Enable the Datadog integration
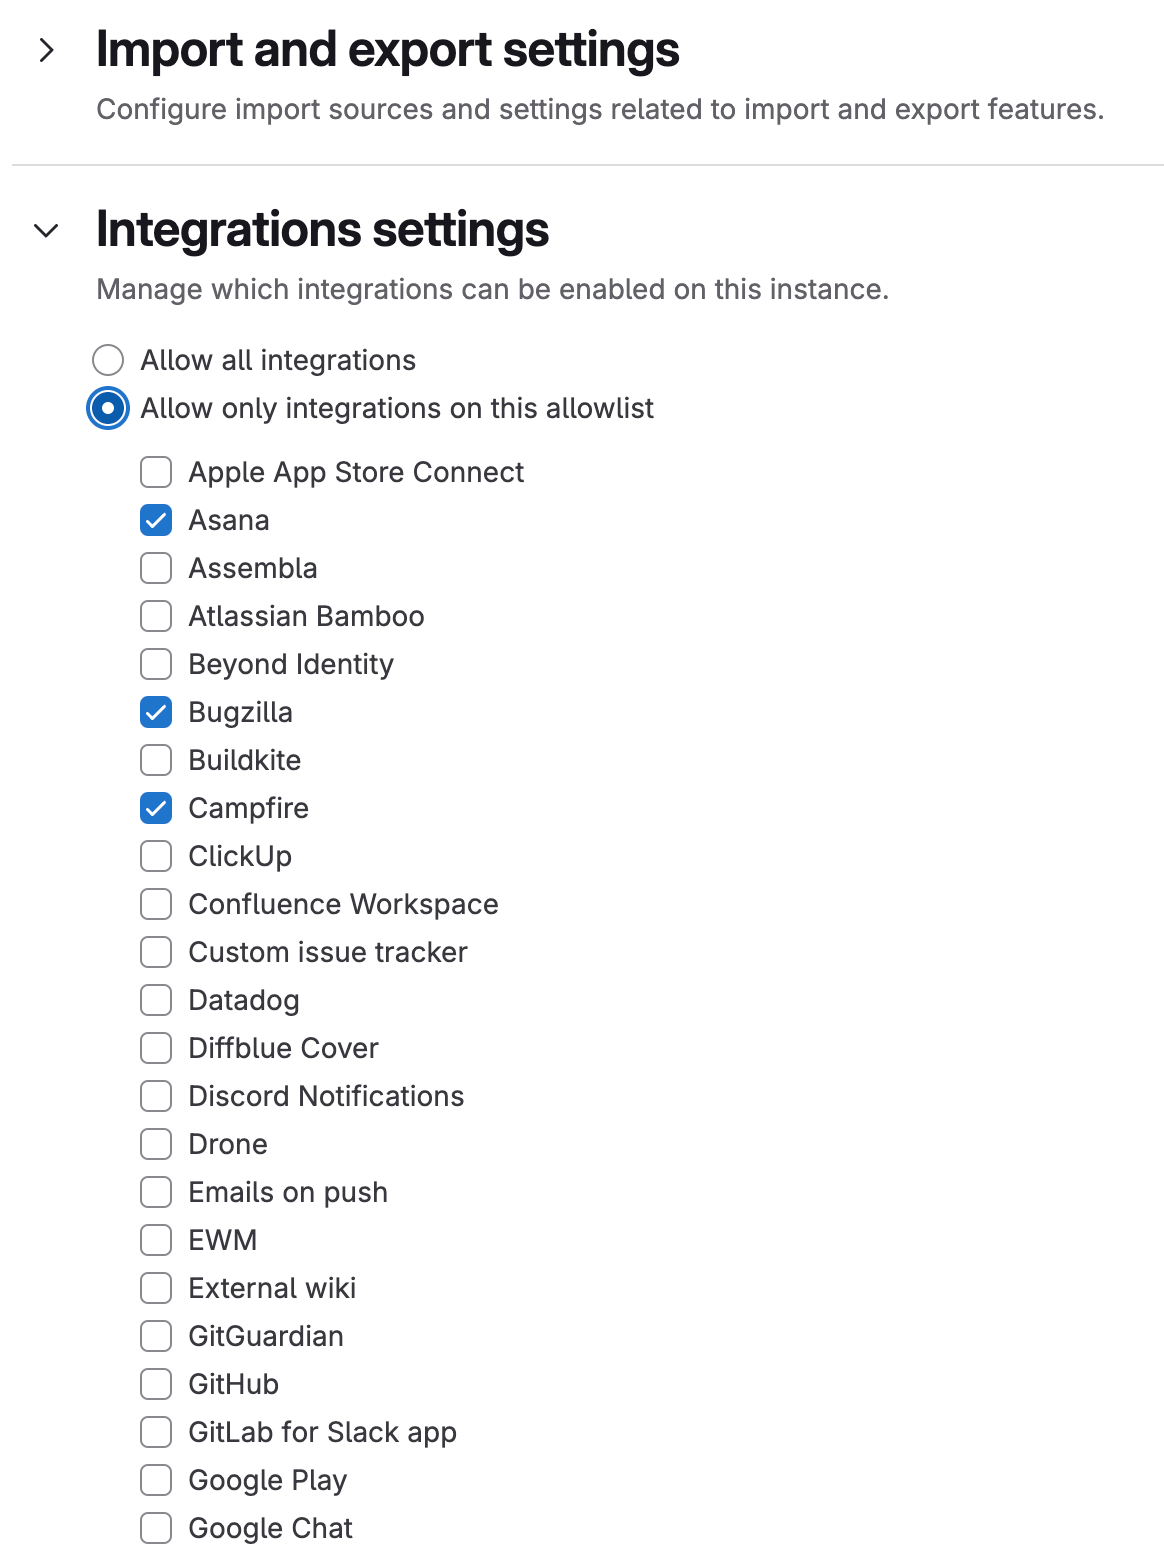 (156, 1000)
